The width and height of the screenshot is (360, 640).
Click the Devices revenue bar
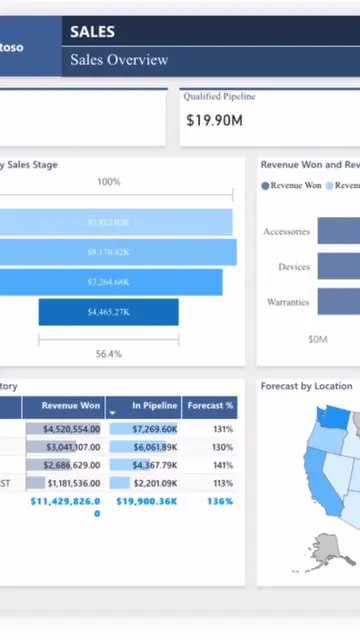tap(339, 266)
